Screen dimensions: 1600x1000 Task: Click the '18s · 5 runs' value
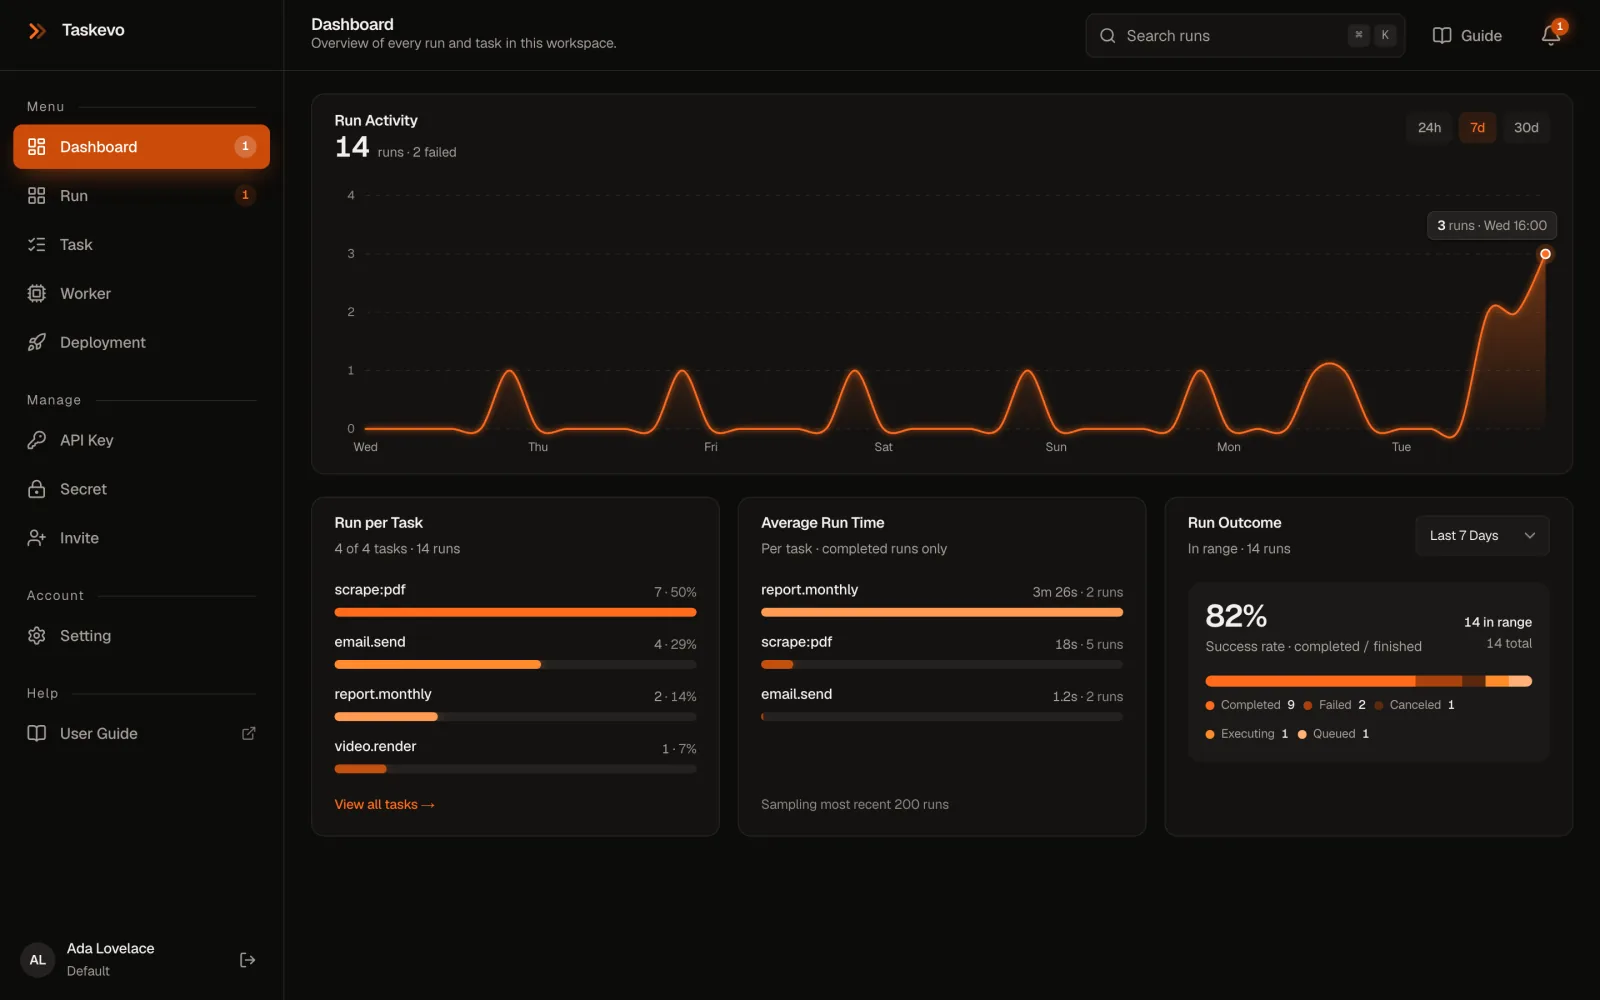[x=1088, y=645]
